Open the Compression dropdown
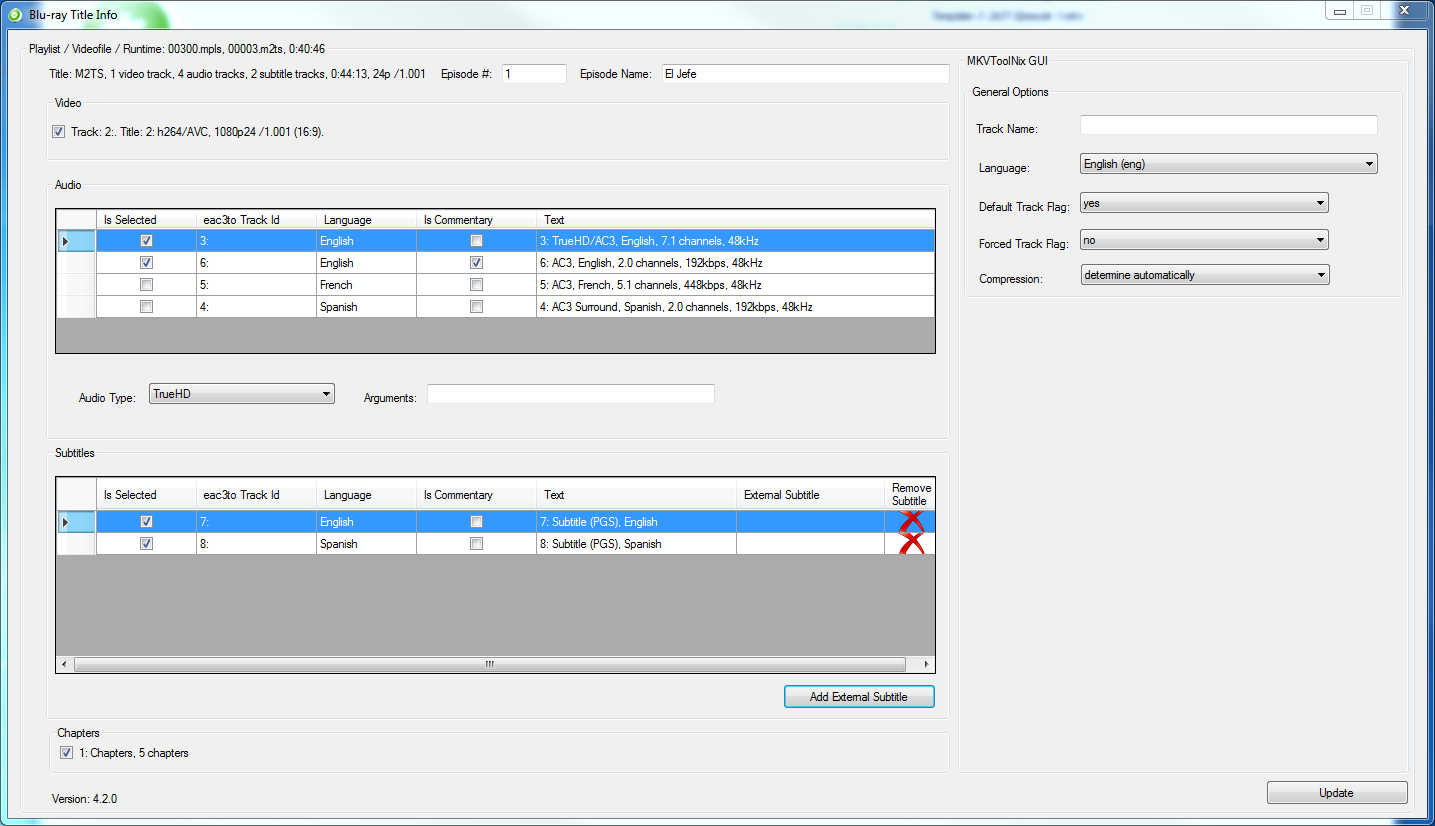Viewport: 1435px width, 826px height. pyautogui.click(x=1204, y=275)
